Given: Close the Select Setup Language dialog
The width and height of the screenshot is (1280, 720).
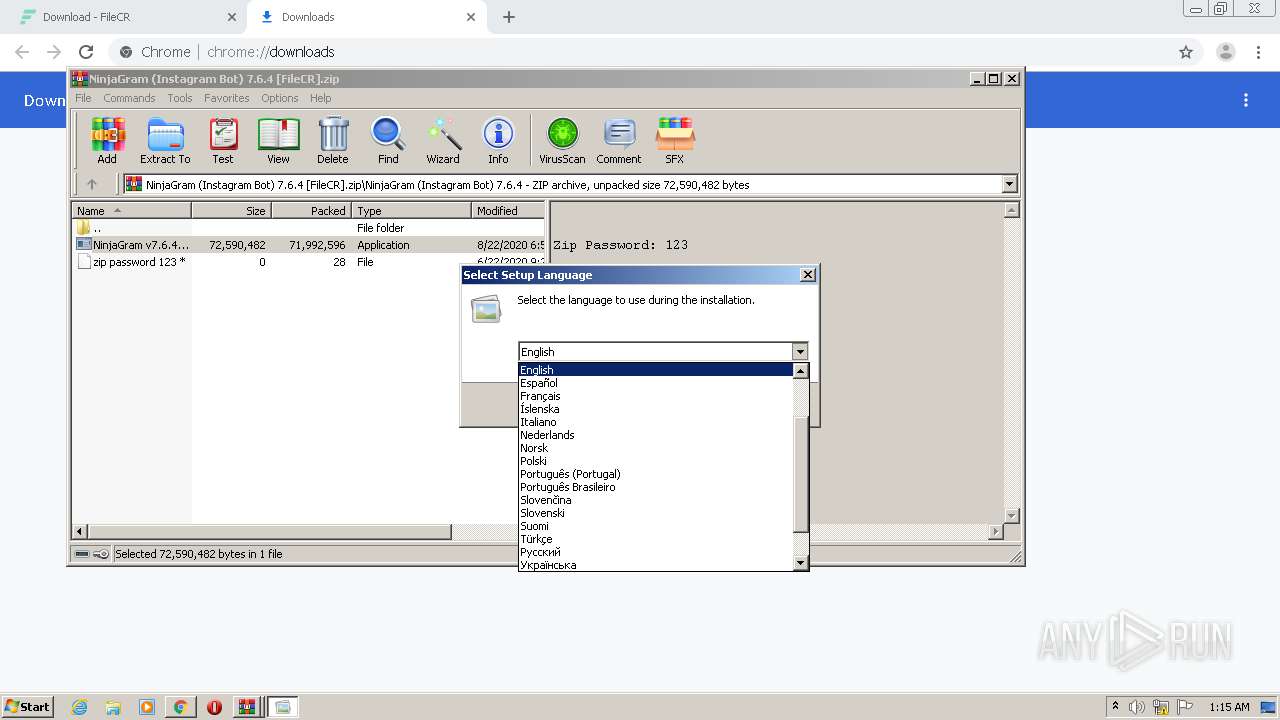Looking at the screenshot, I should (x=808, y=275).
